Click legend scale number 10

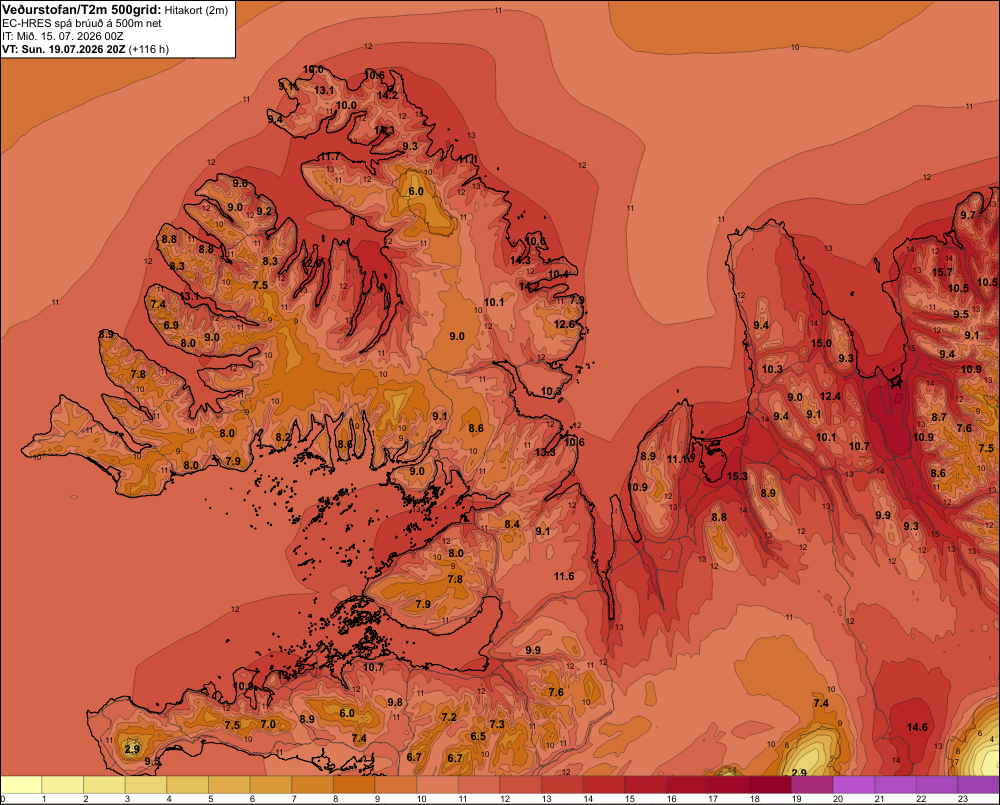coord(422,799)
